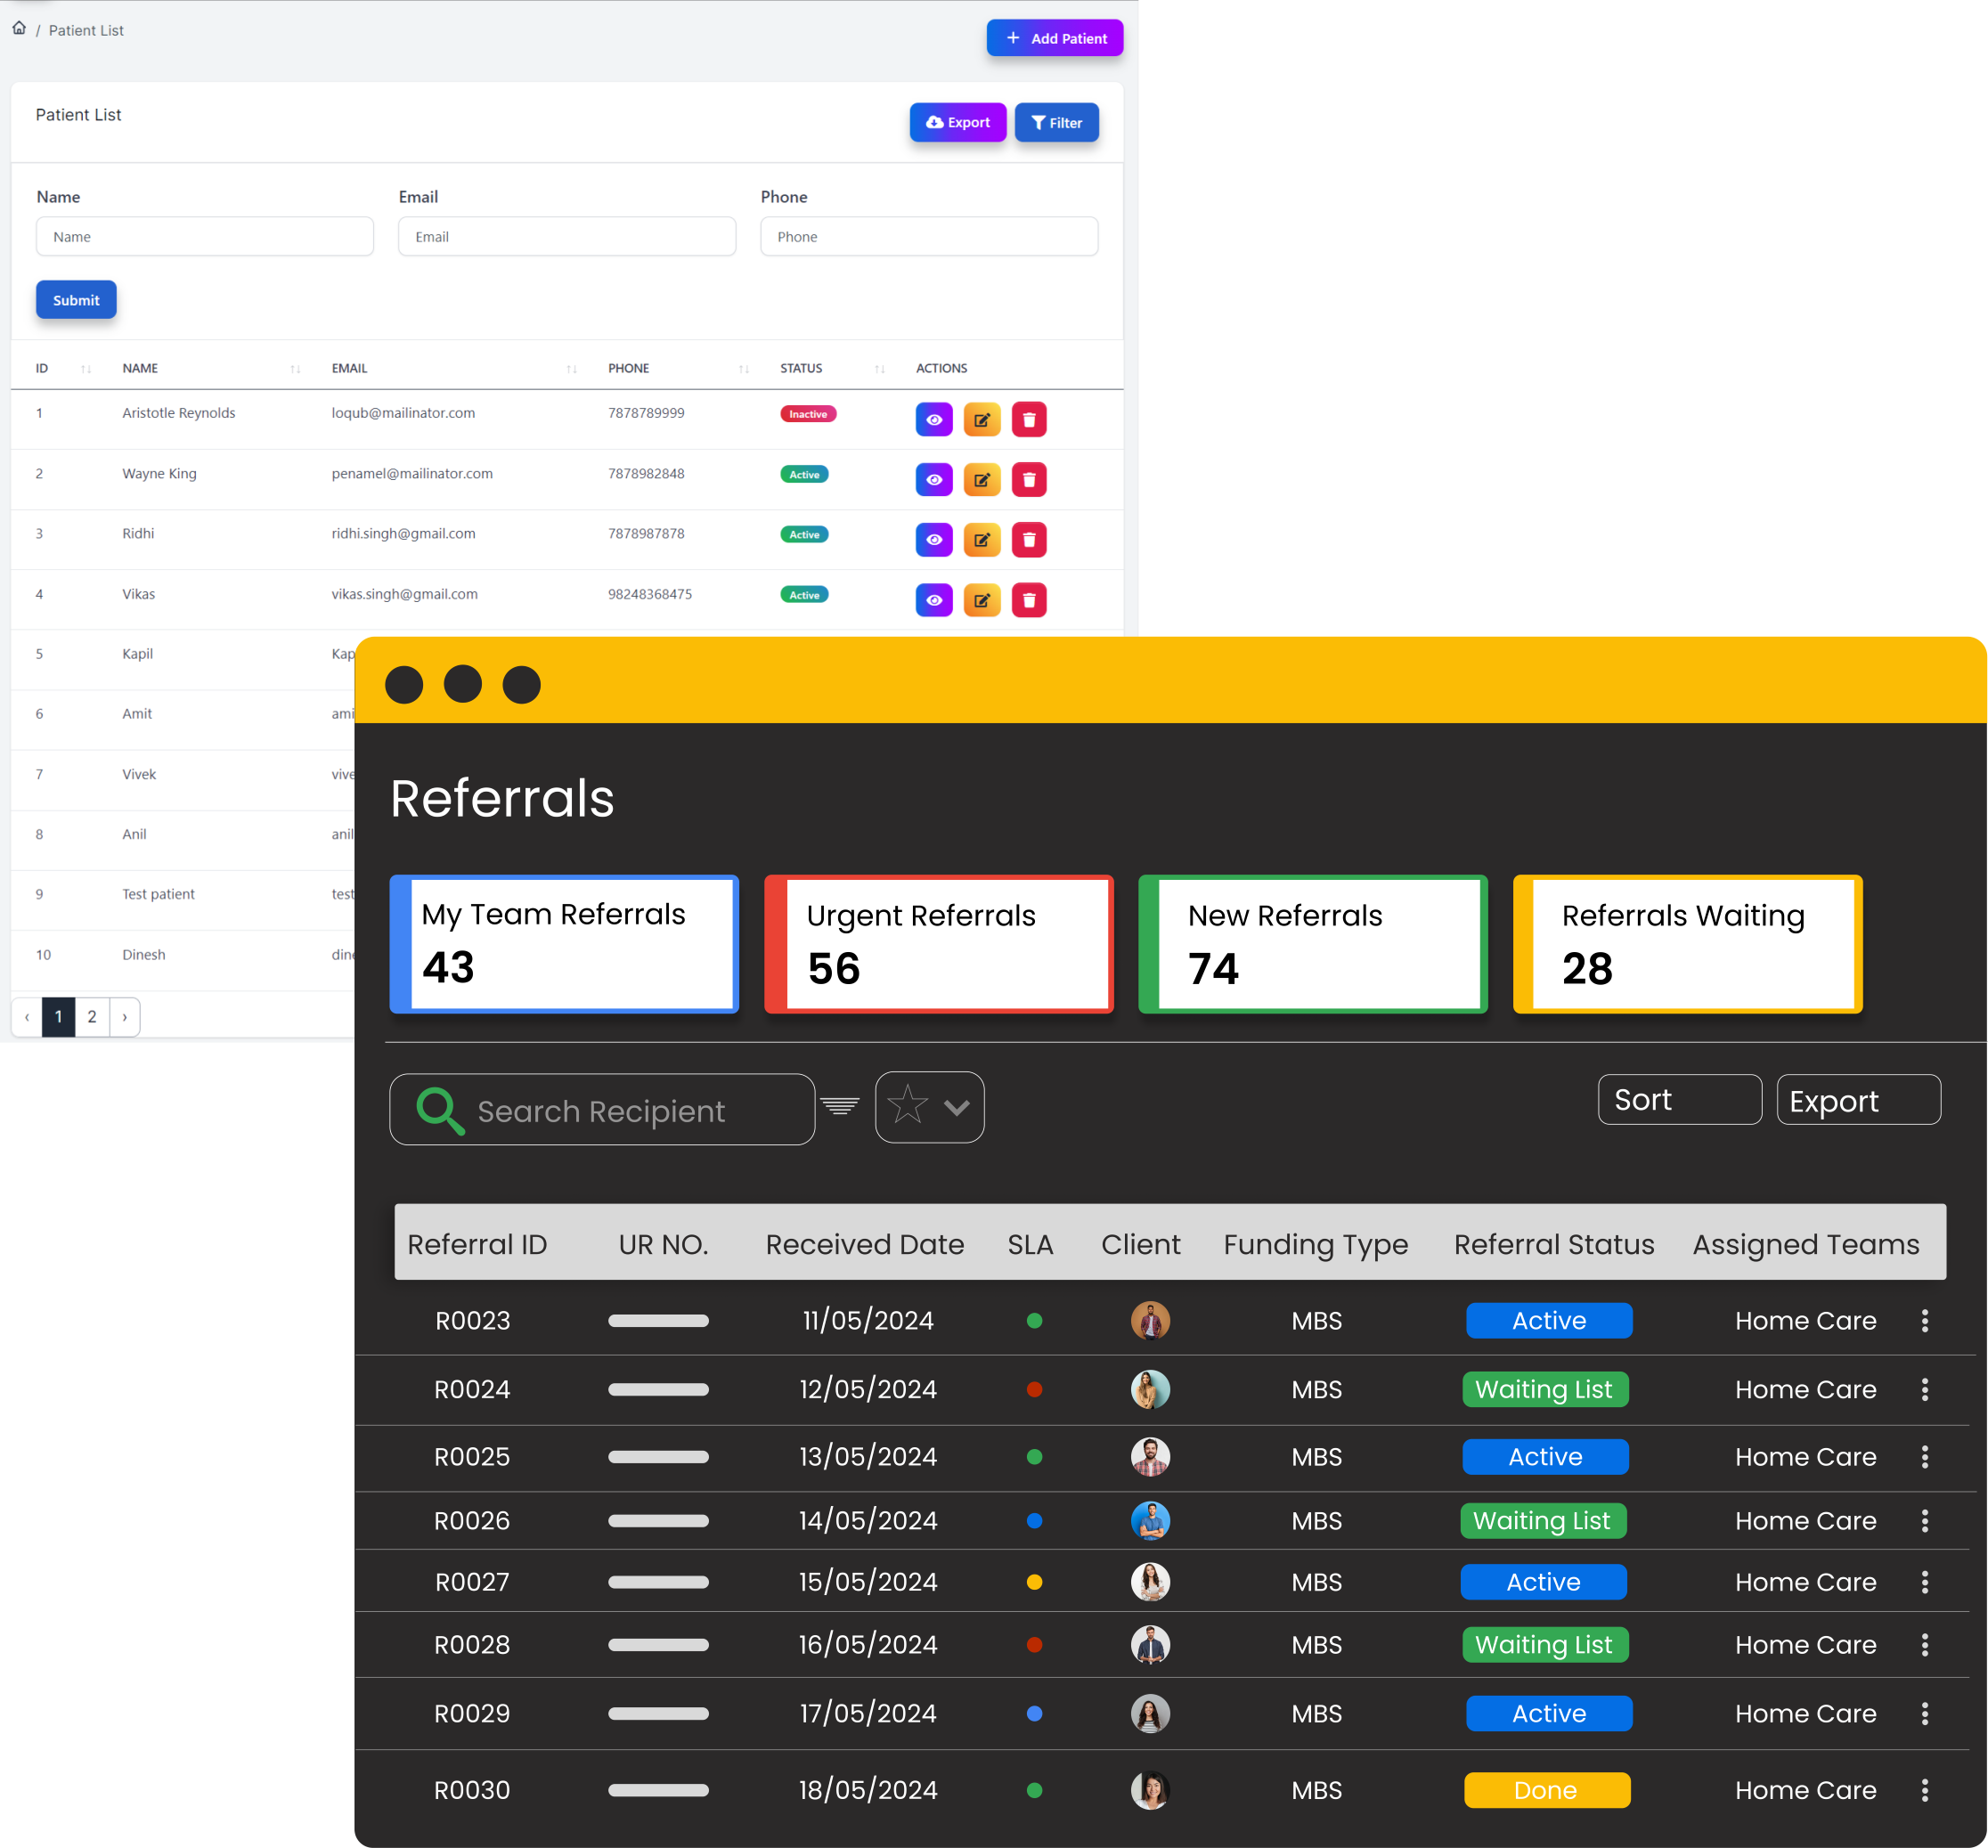Image resolution: width=1988 pixels, height=1848 pixels.
Task: Open row options menu for R0023
Action: tap(1924, 1321)
